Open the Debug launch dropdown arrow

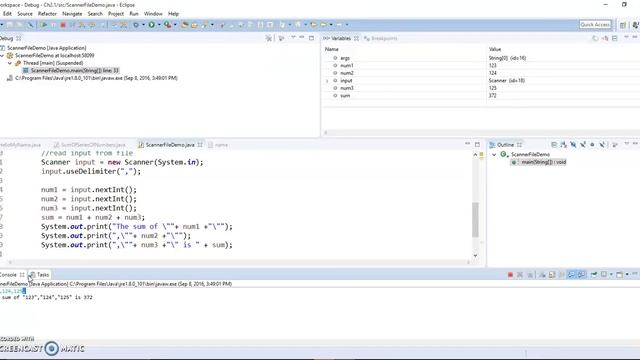pos(143,25)
